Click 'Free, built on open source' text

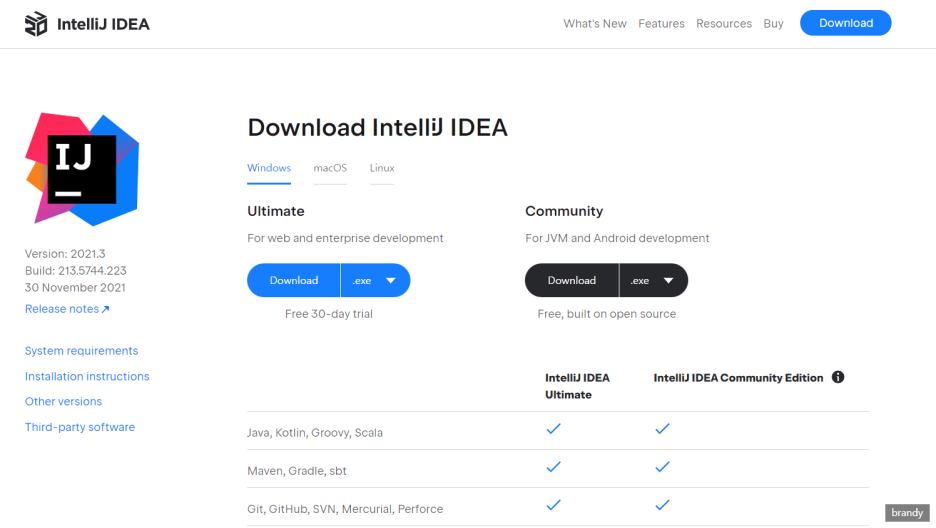point(606,314)
